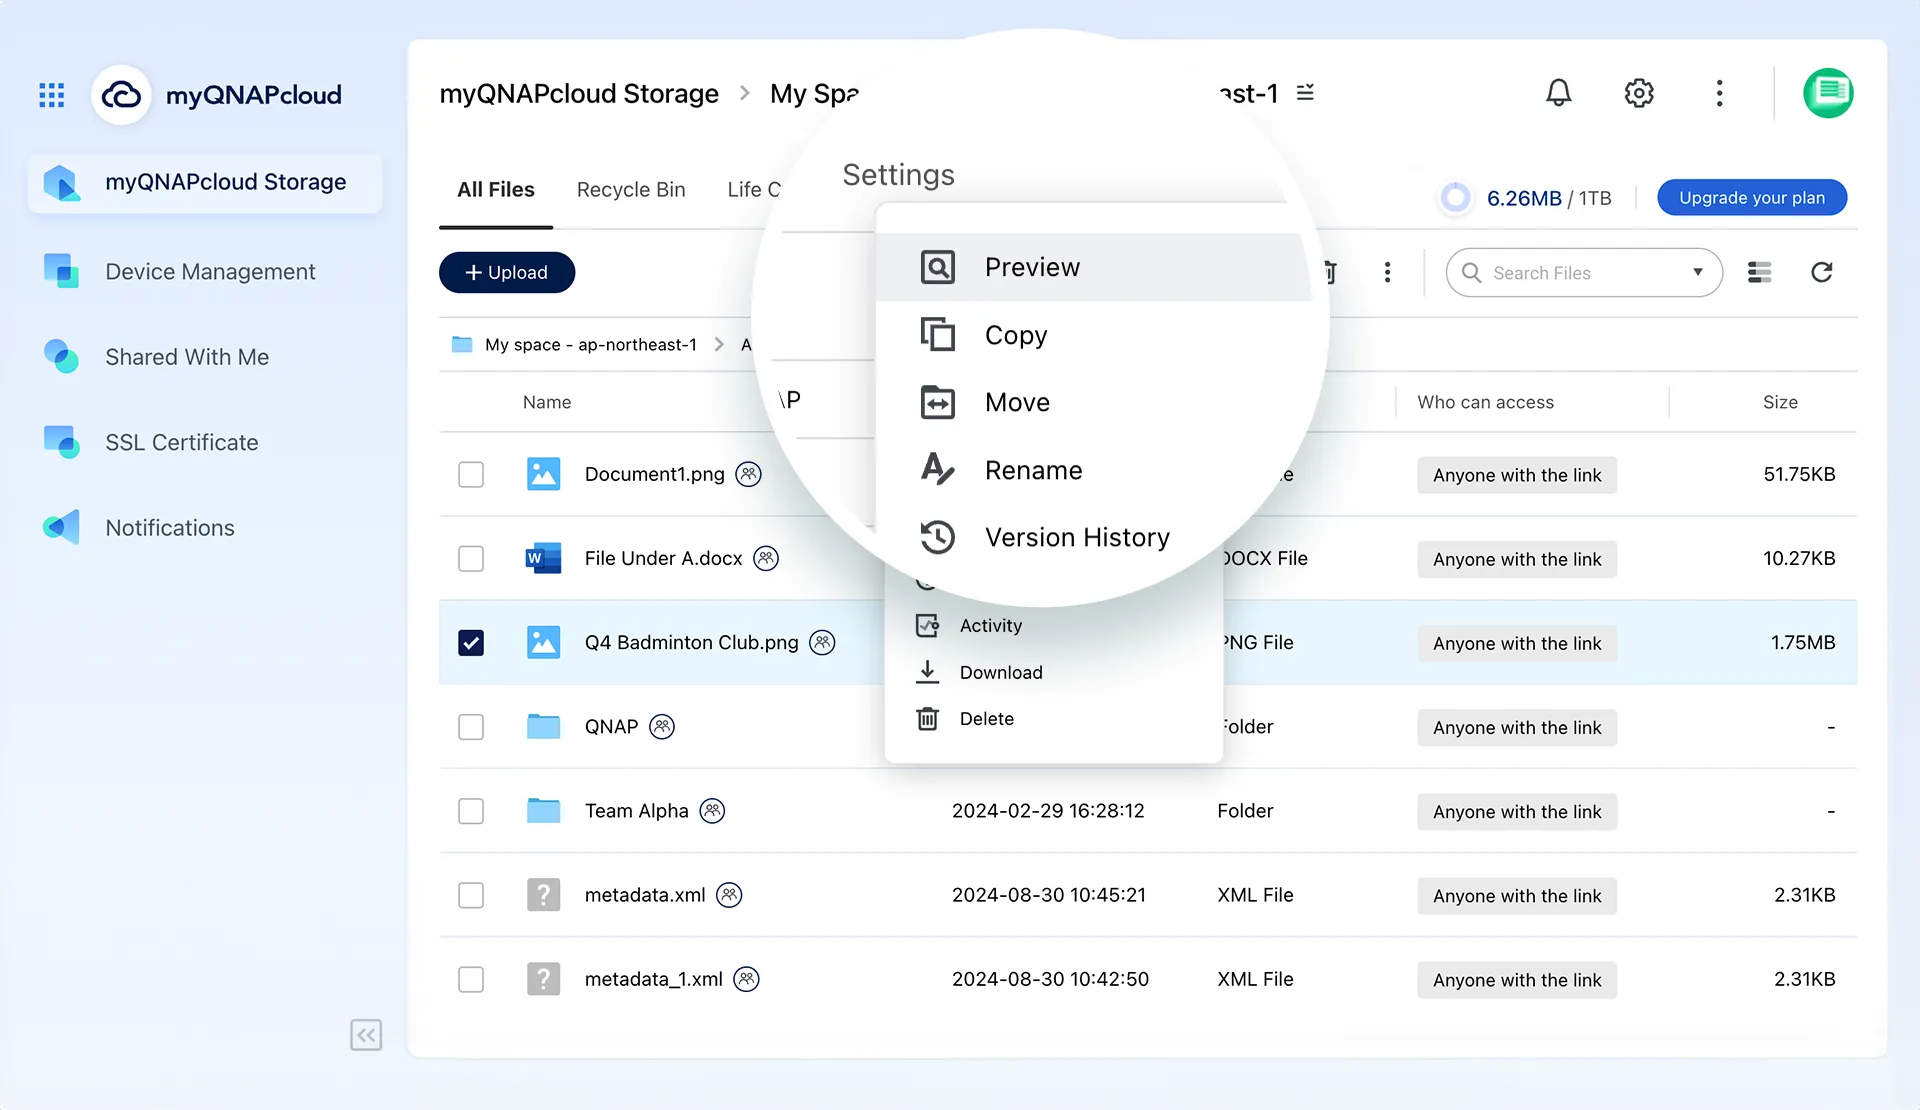1920x1110 pixels.
Task: Open toolbar three-dot more actions
Action: [1387, 272]
